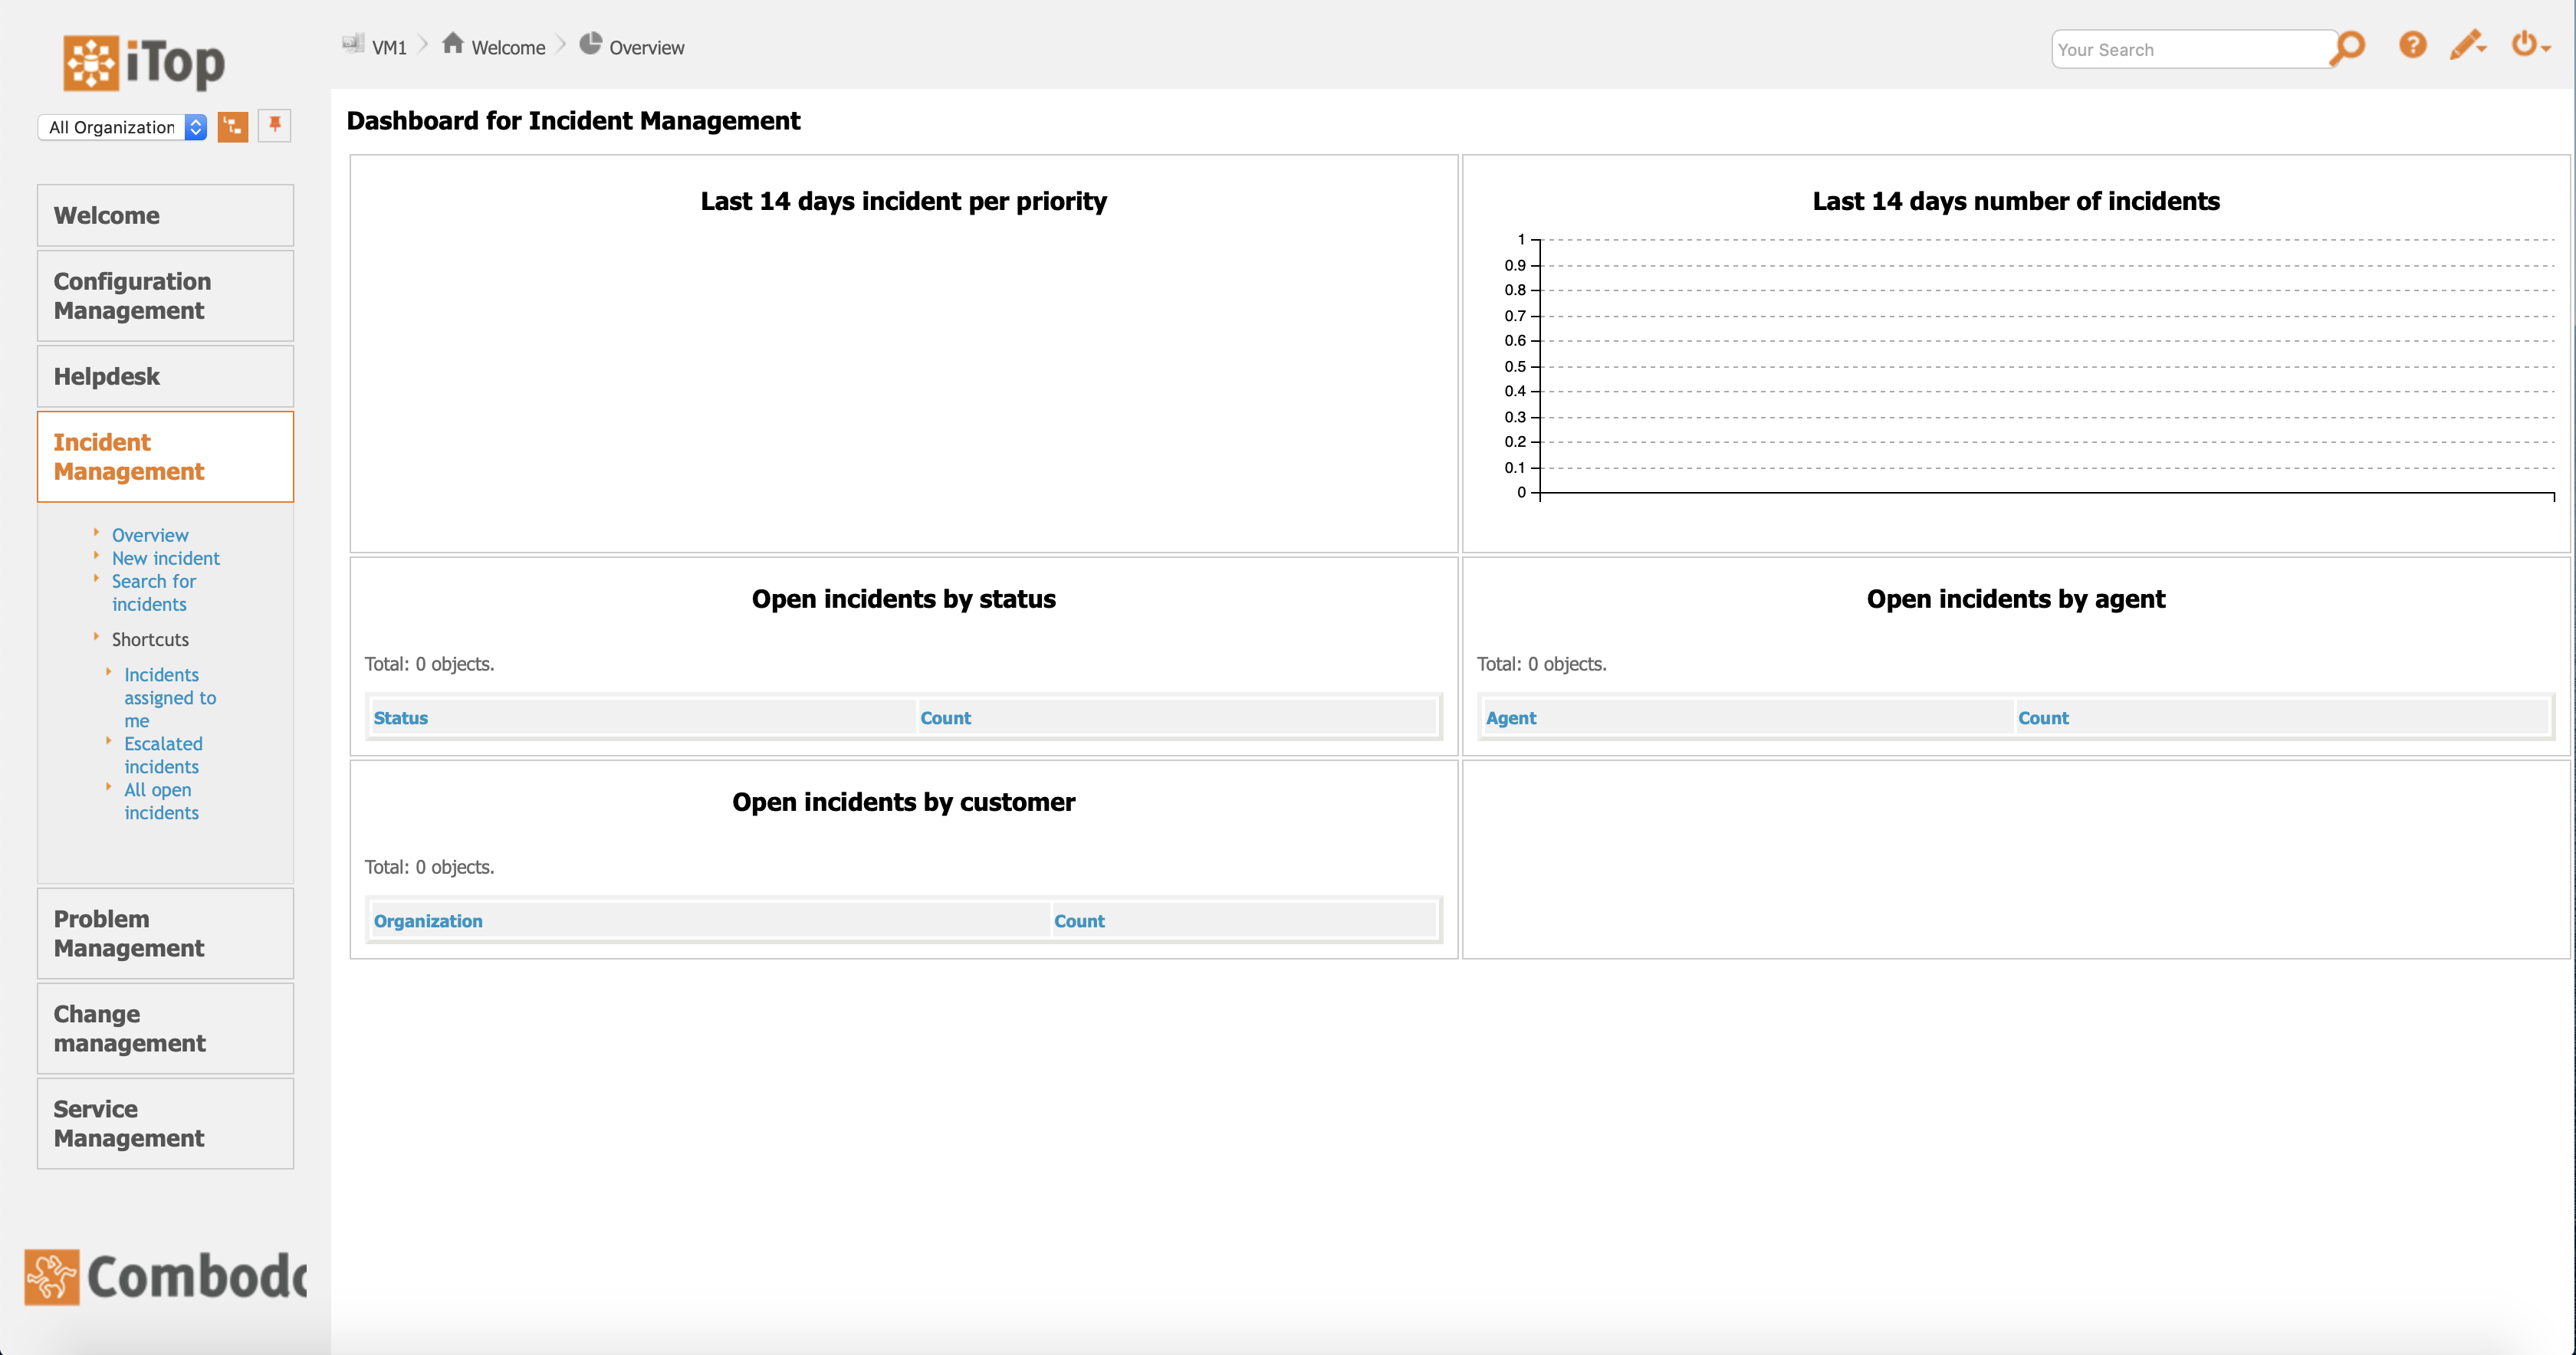Click the magnifier search icon

pyautogui.click(x=2348, y=46)
